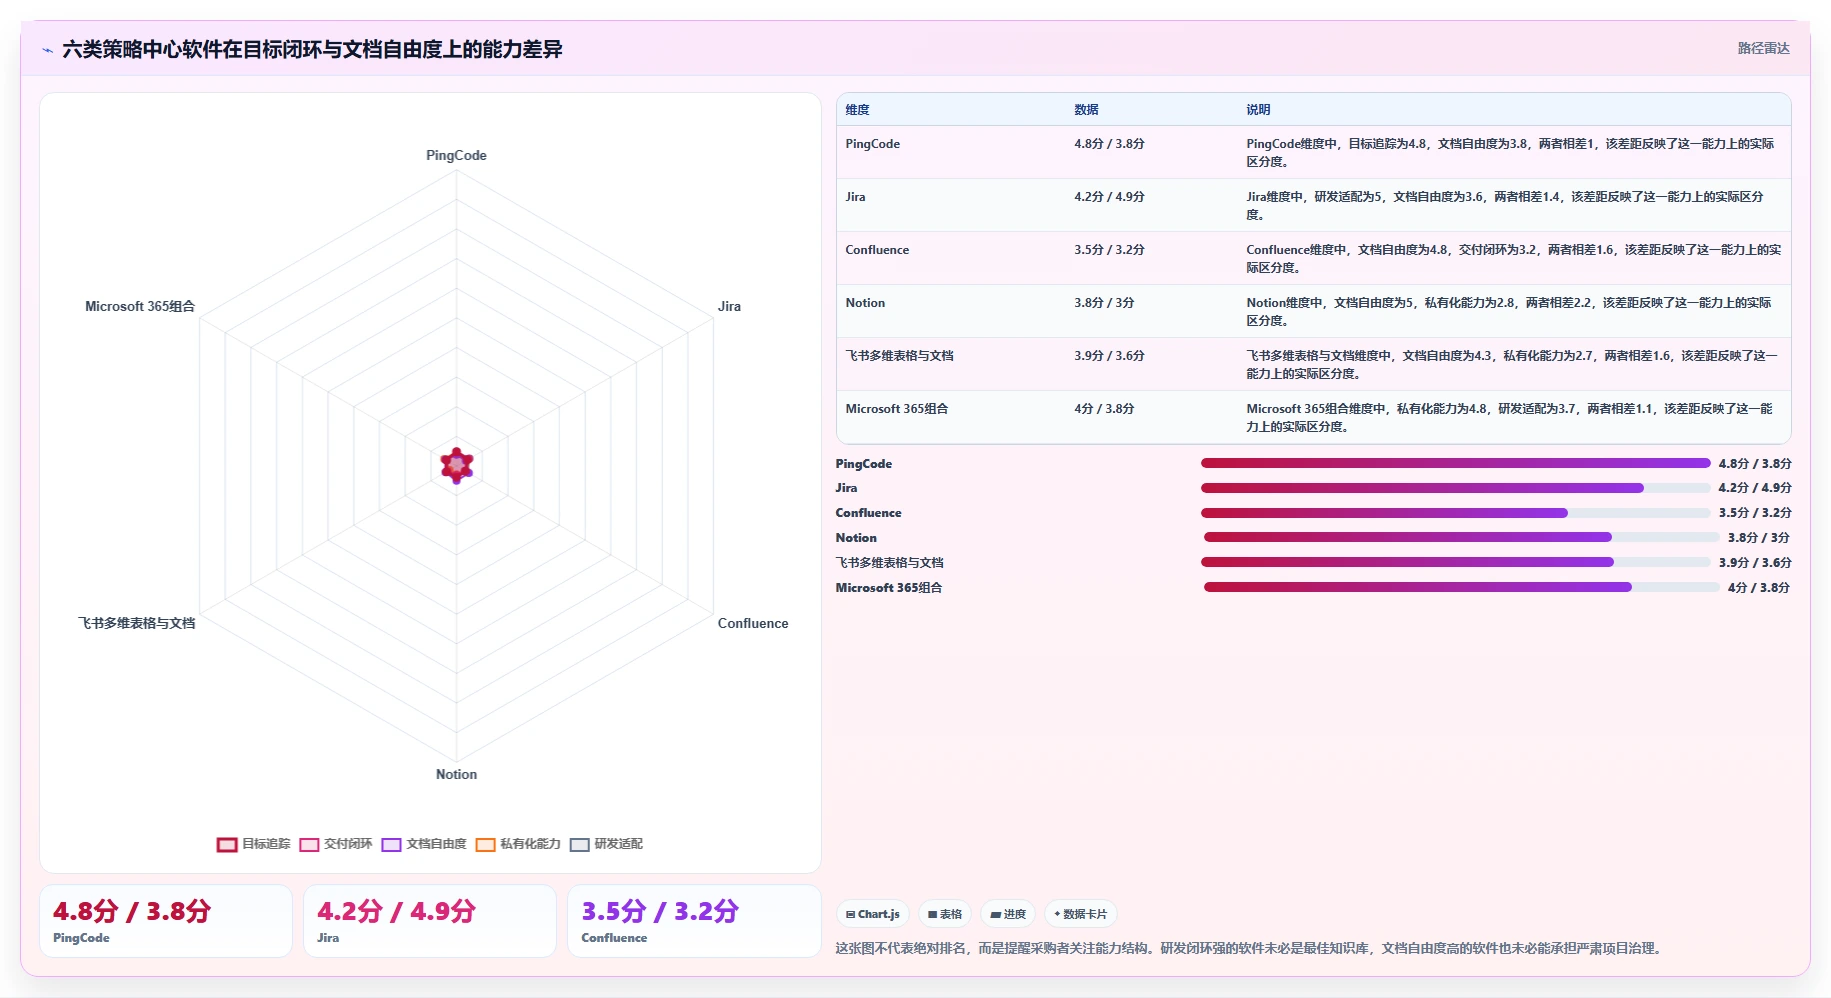Click the 维度 column header
The image size is (1831, 998).
(x=857, y=110)
